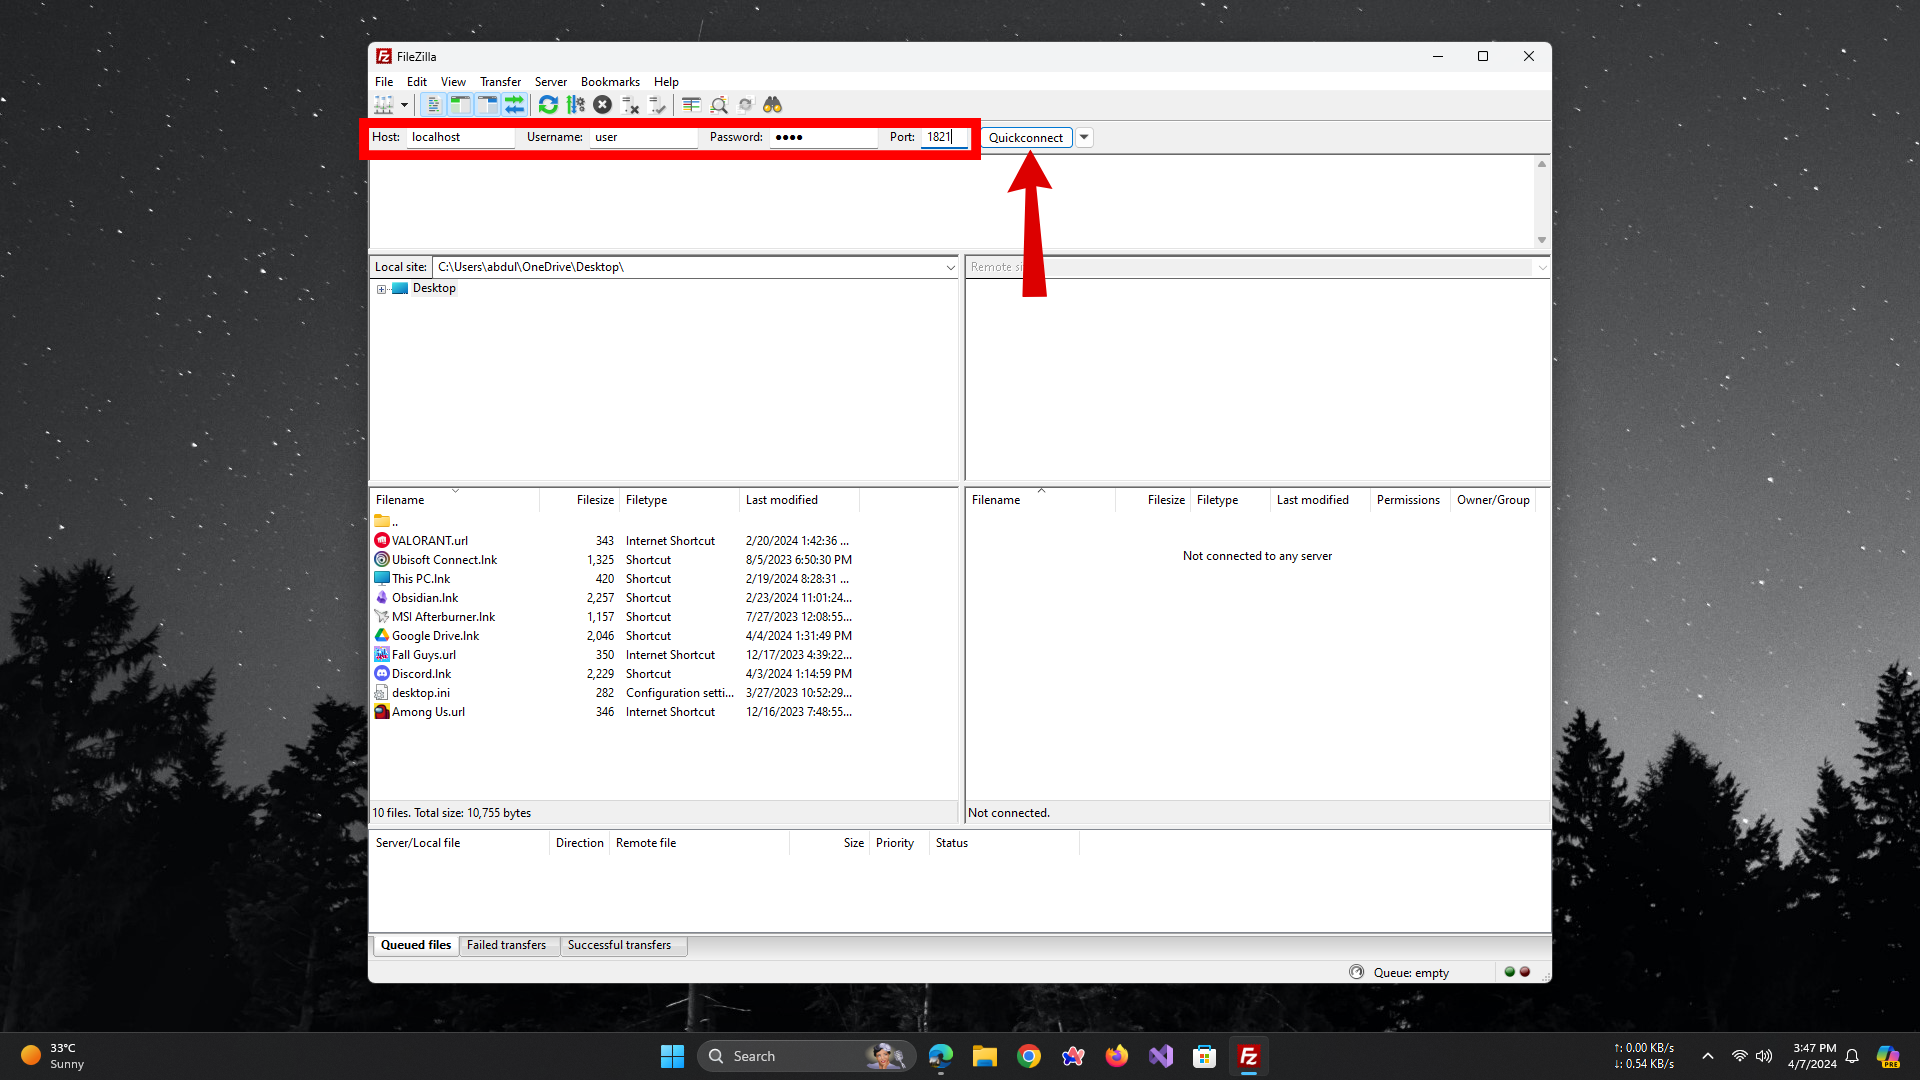Click Disconnect from server icon
This screenshot has width=1920, height=1080.
click(x=630, y=105)
